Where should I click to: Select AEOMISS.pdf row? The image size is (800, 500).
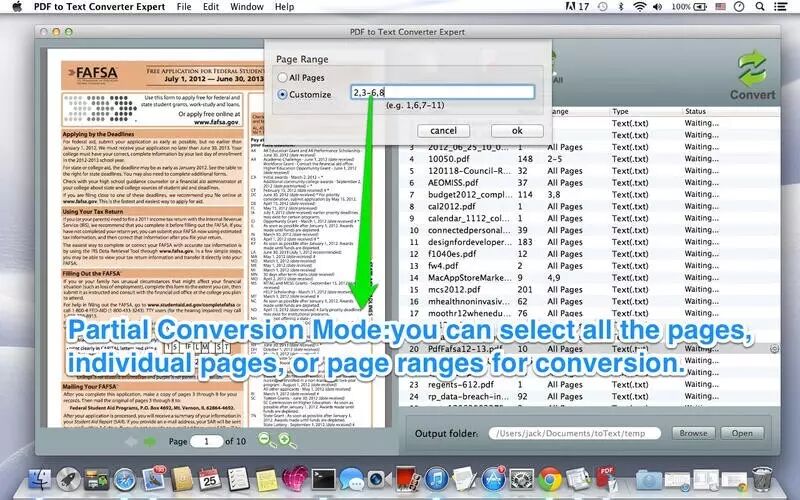coord(589,183)
